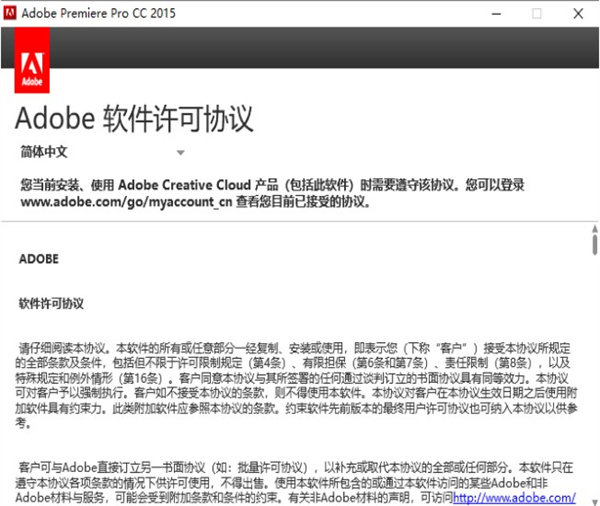This screenshot has width=600, height=506.
Task: Click the Adobe Creative Cloud notice text
Action: [270, 185]
